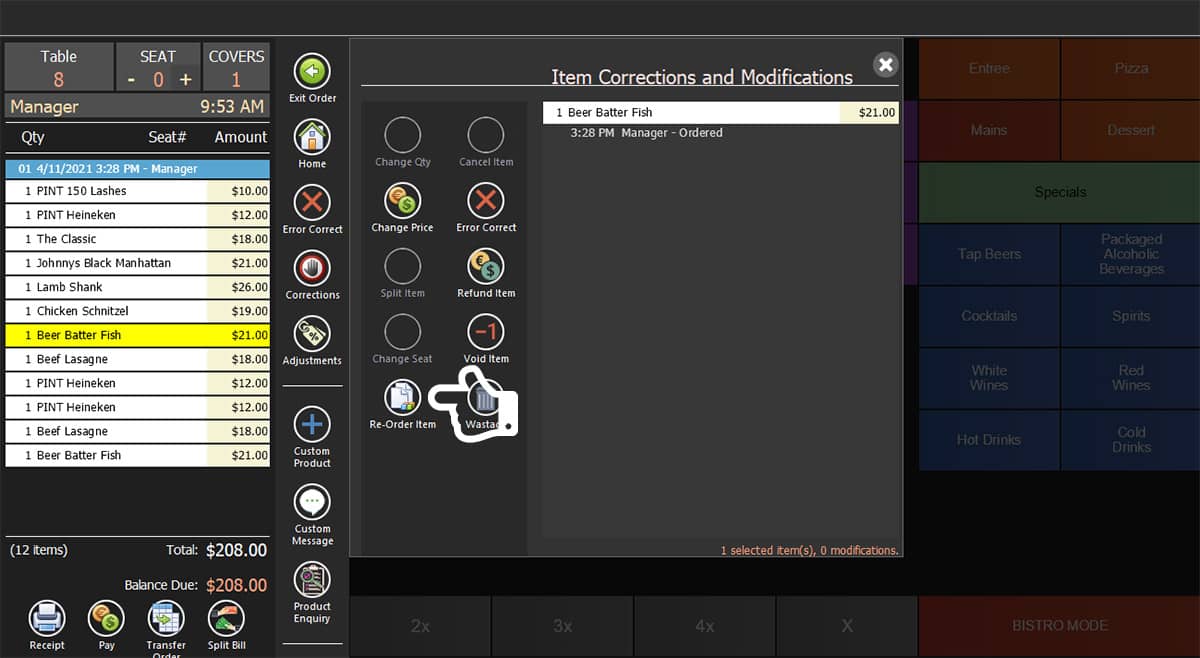Open Corrections hand icon in sidebar
Screen dimensions: 1200x658
312,270
